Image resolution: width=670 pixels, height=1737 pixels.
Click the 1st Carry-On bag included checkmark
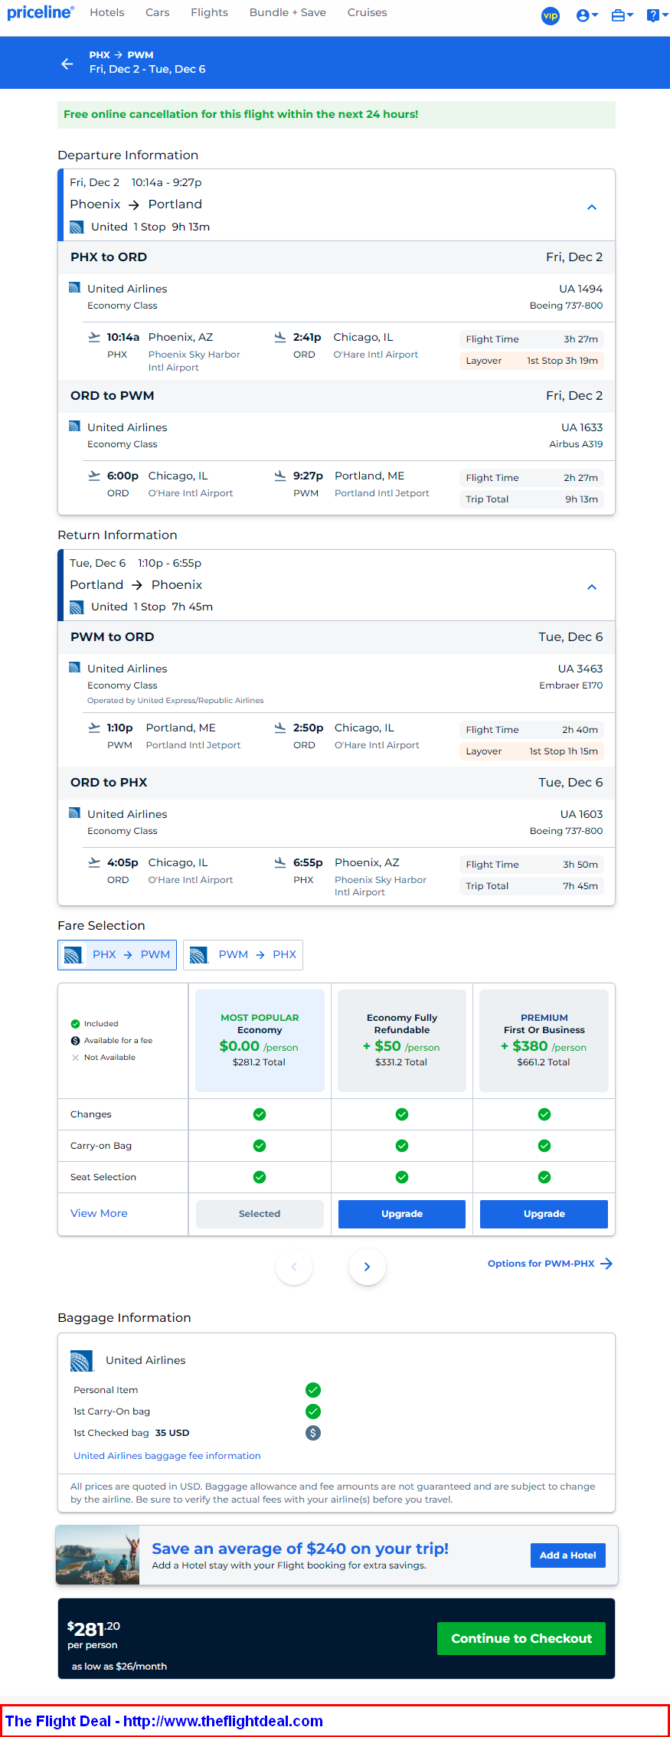(x=313, y=1411)
